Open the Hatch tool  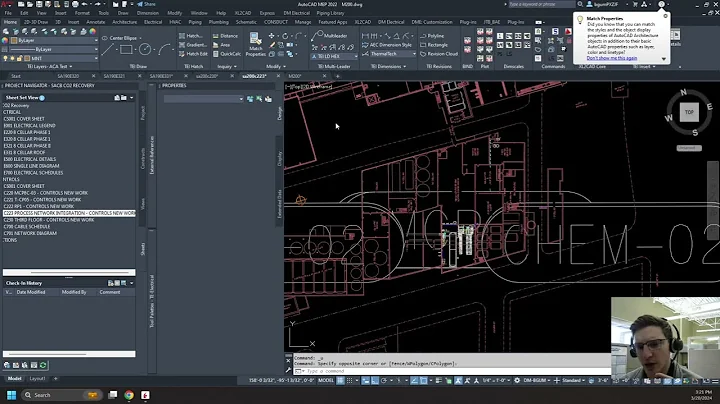(190, 35)
